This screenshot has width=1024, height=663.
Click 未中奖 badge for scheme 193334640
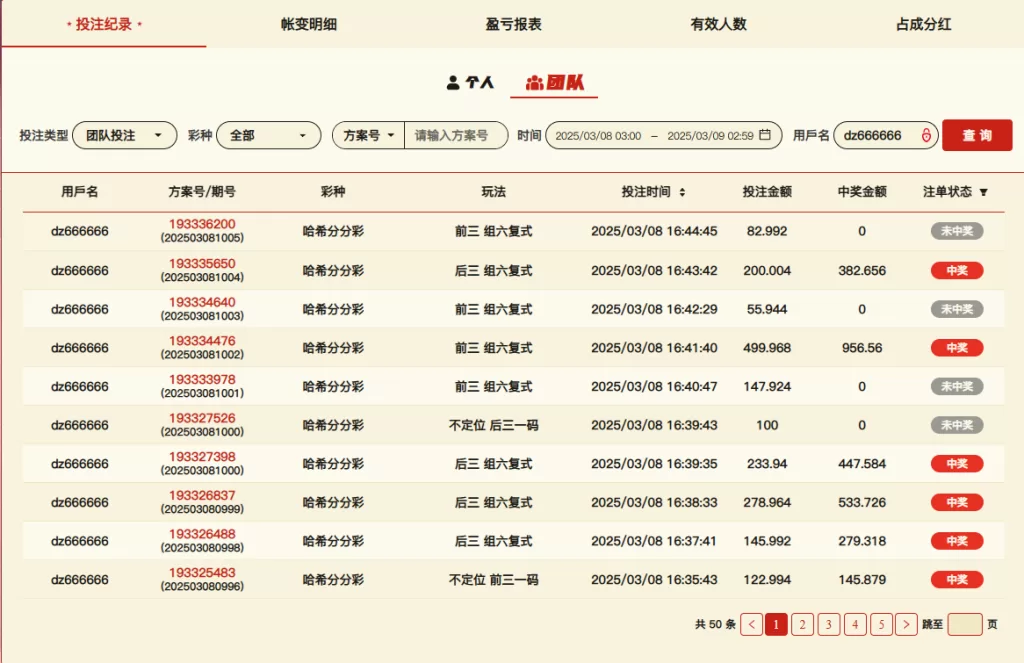[x=957, y=309]
